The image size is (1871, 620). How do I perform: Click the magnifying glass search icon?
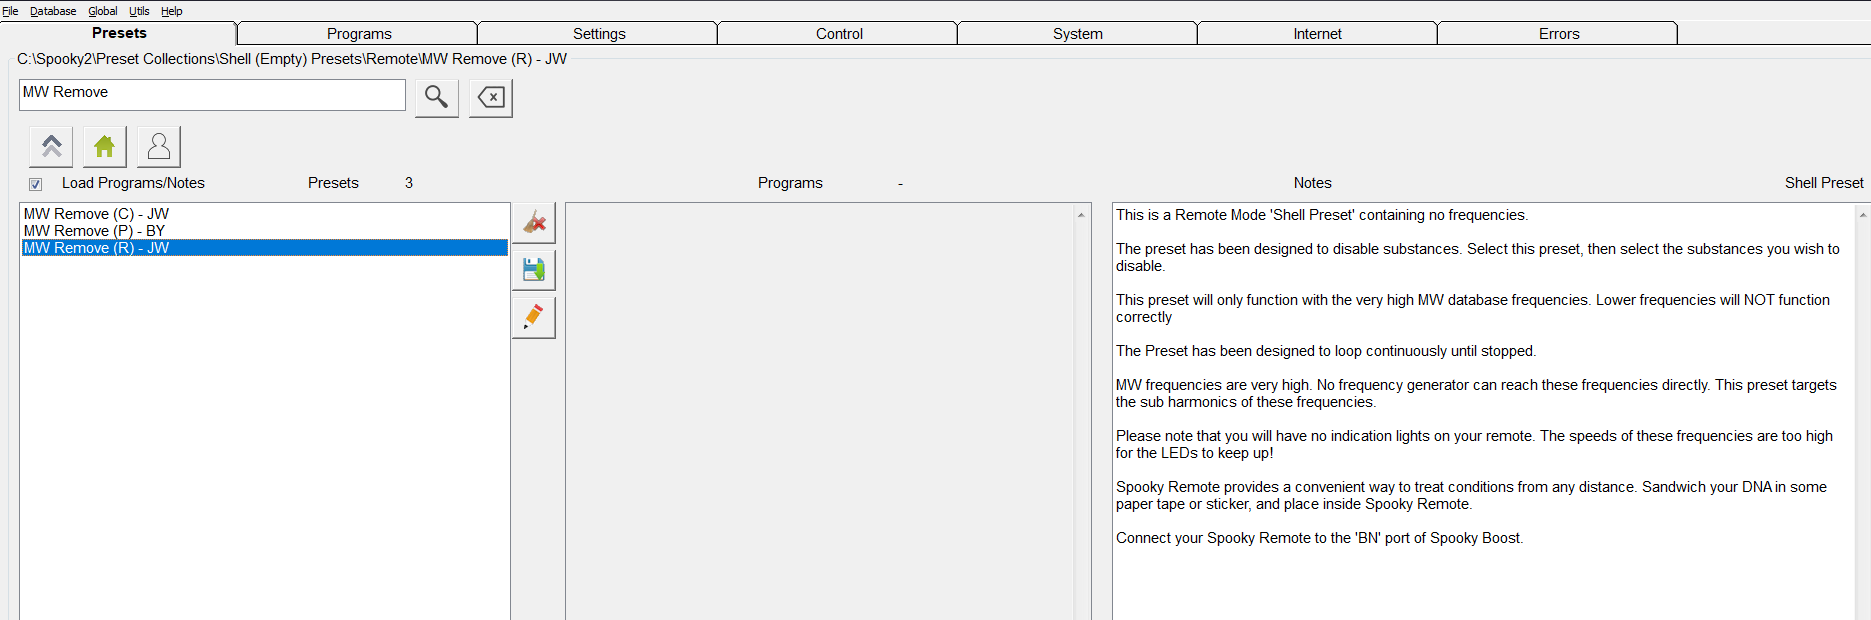pyautogui.click(x=436, y=97)
